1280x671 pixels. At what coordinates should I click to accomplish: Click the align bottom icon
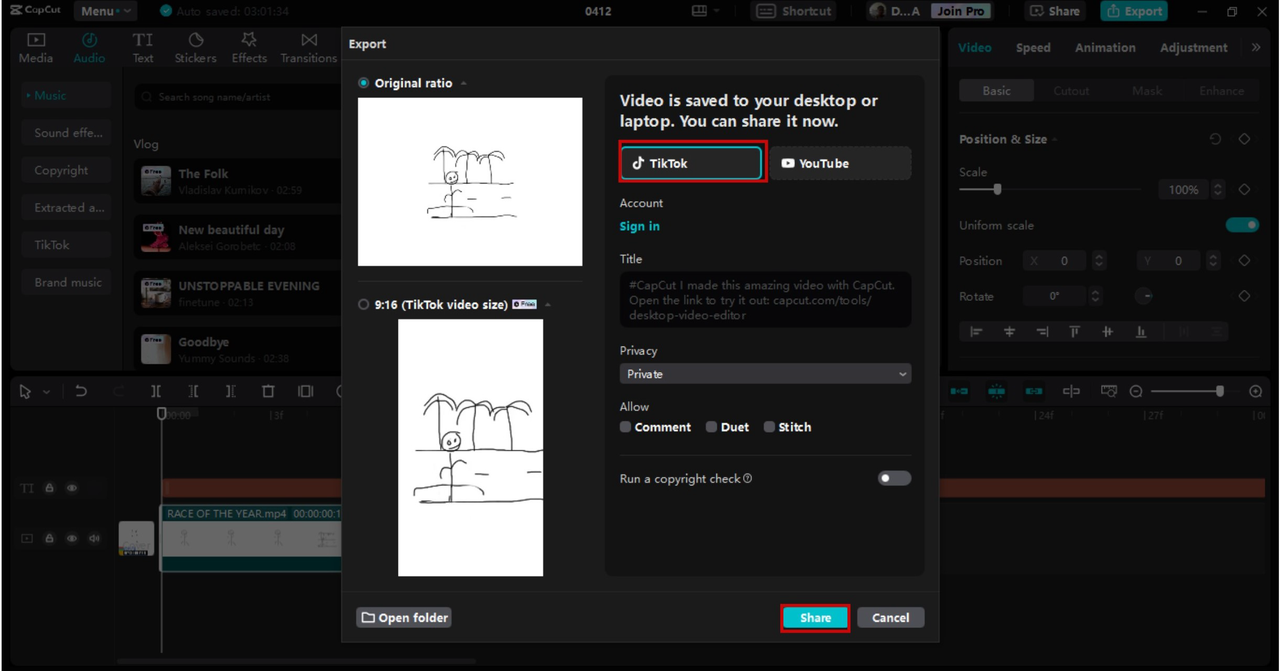[x=1140, y=331]
